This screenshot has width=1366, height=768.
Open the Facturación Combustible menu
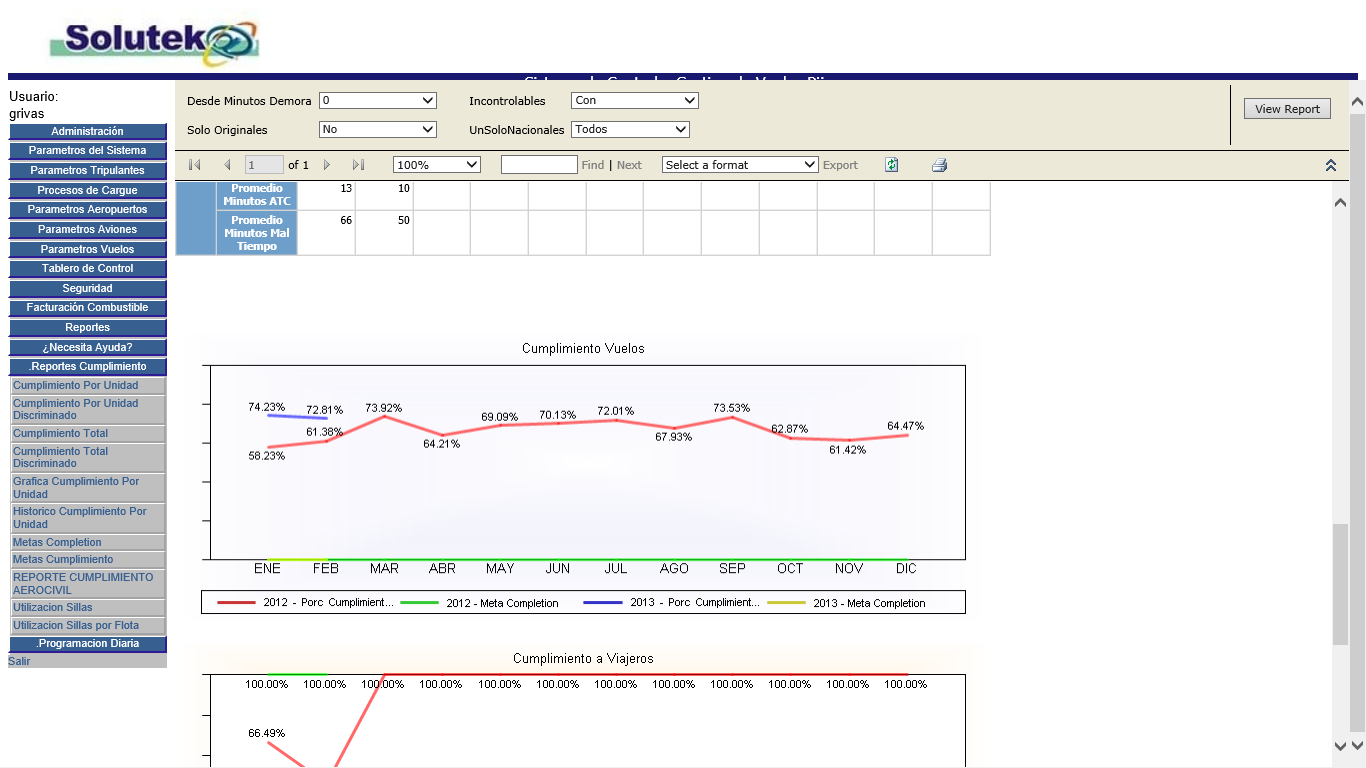click(88, 307)
